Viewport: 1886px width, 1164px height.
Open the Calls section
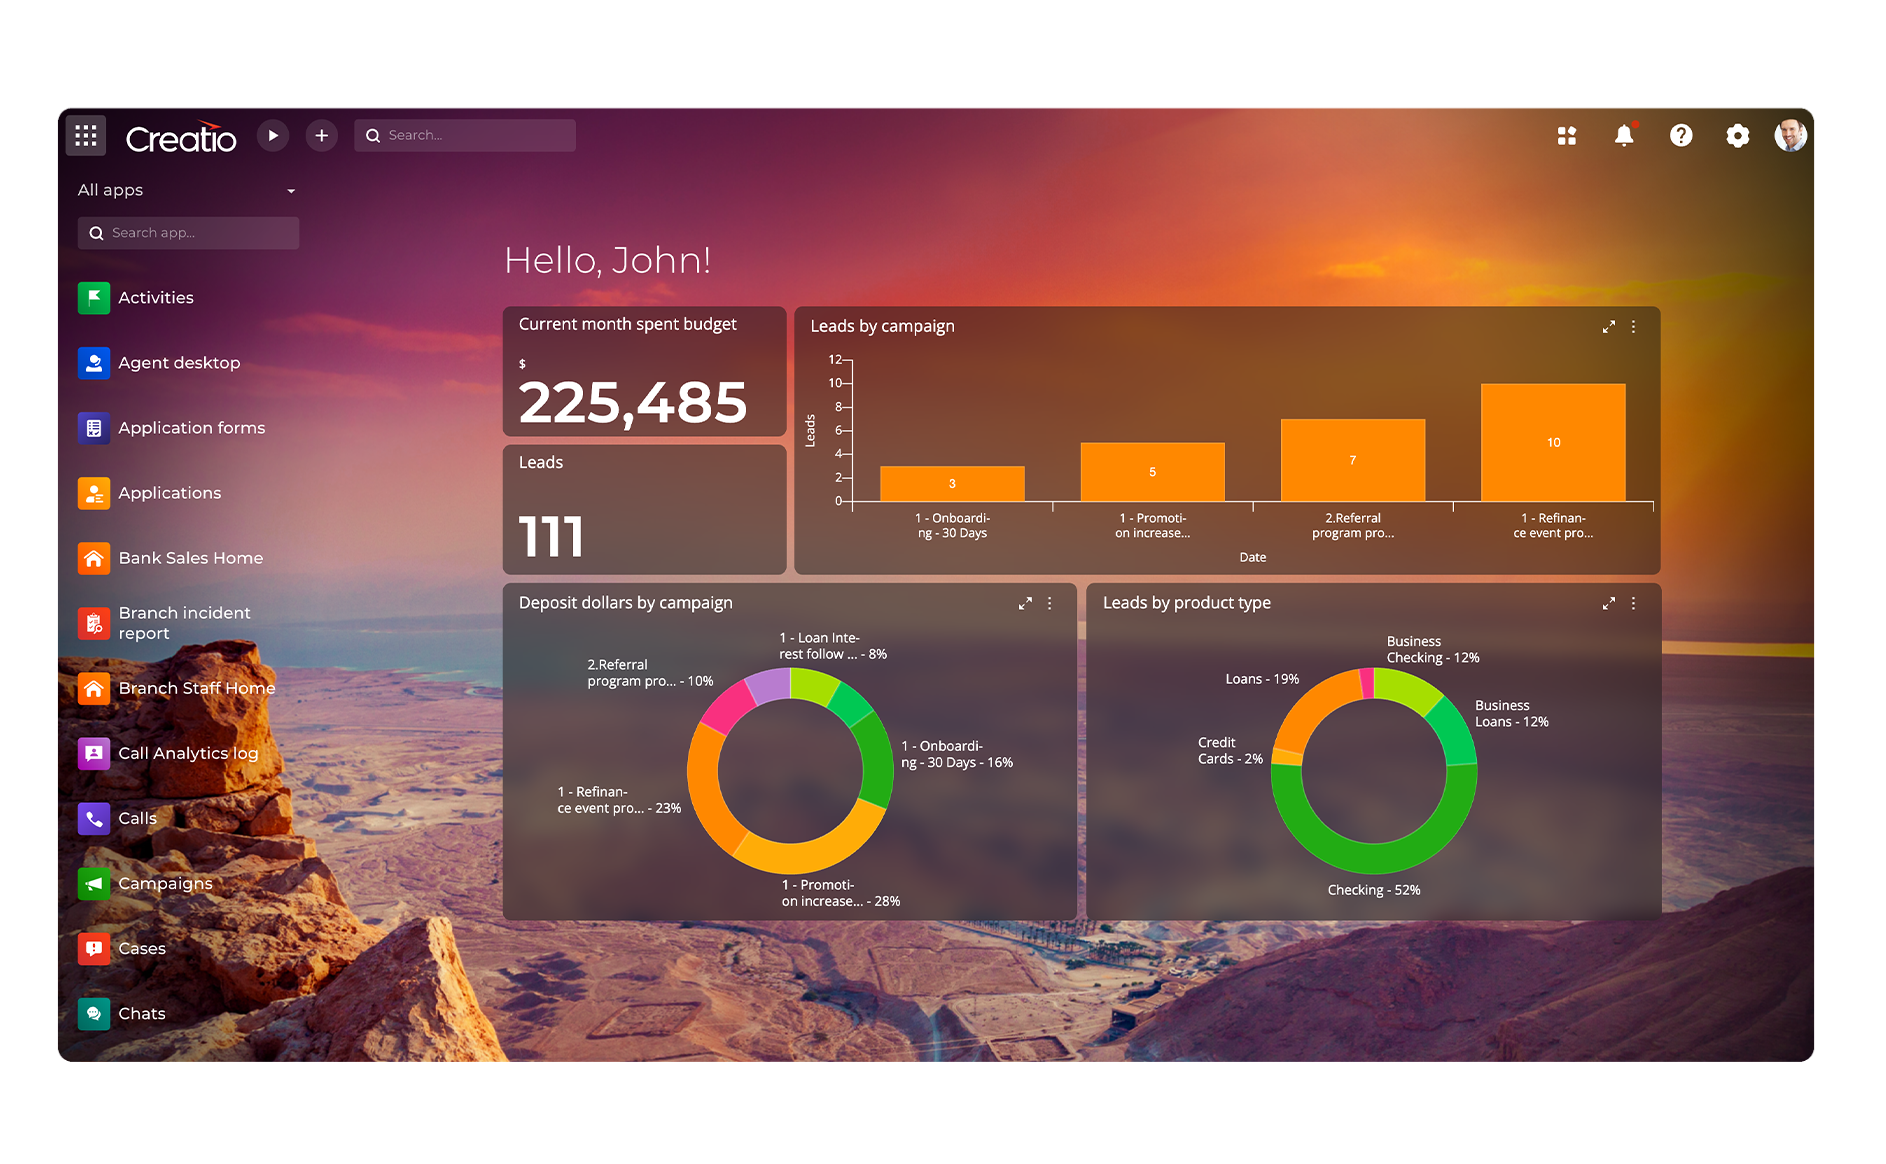click(137, 818)
